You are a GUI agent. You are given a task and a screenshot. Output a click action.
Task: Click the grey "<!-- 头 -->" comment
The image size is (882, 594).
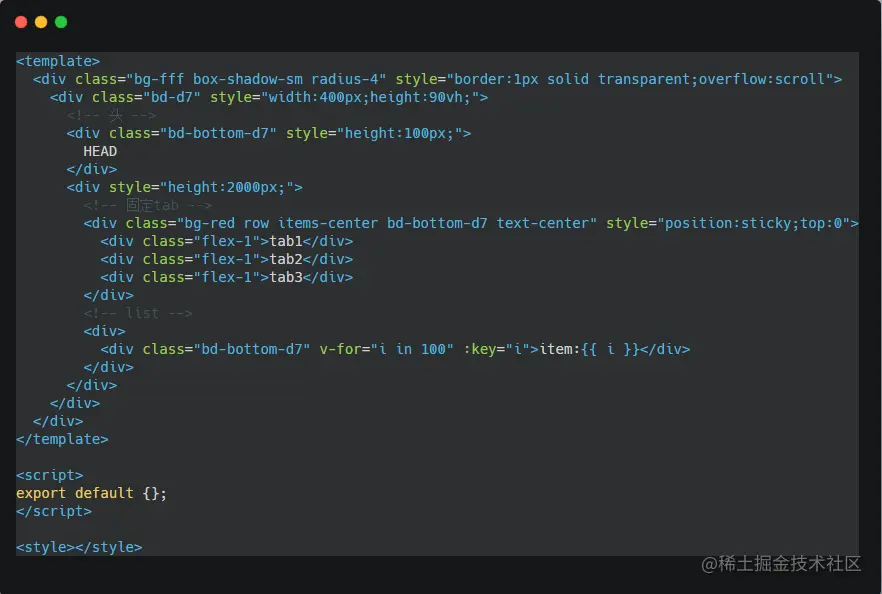111,115
